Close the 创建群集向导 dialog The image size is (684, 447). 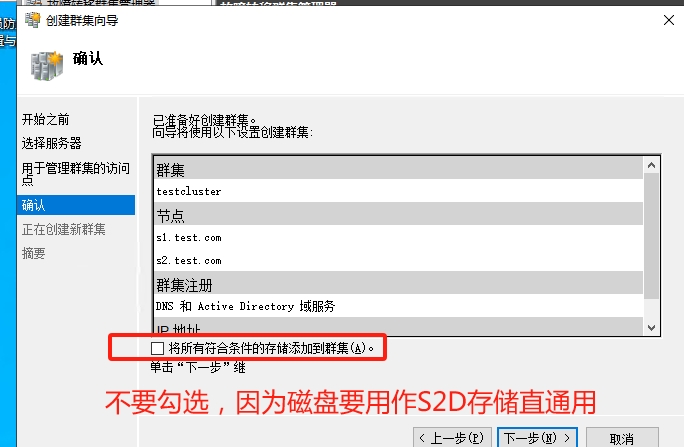coord(669,20)
